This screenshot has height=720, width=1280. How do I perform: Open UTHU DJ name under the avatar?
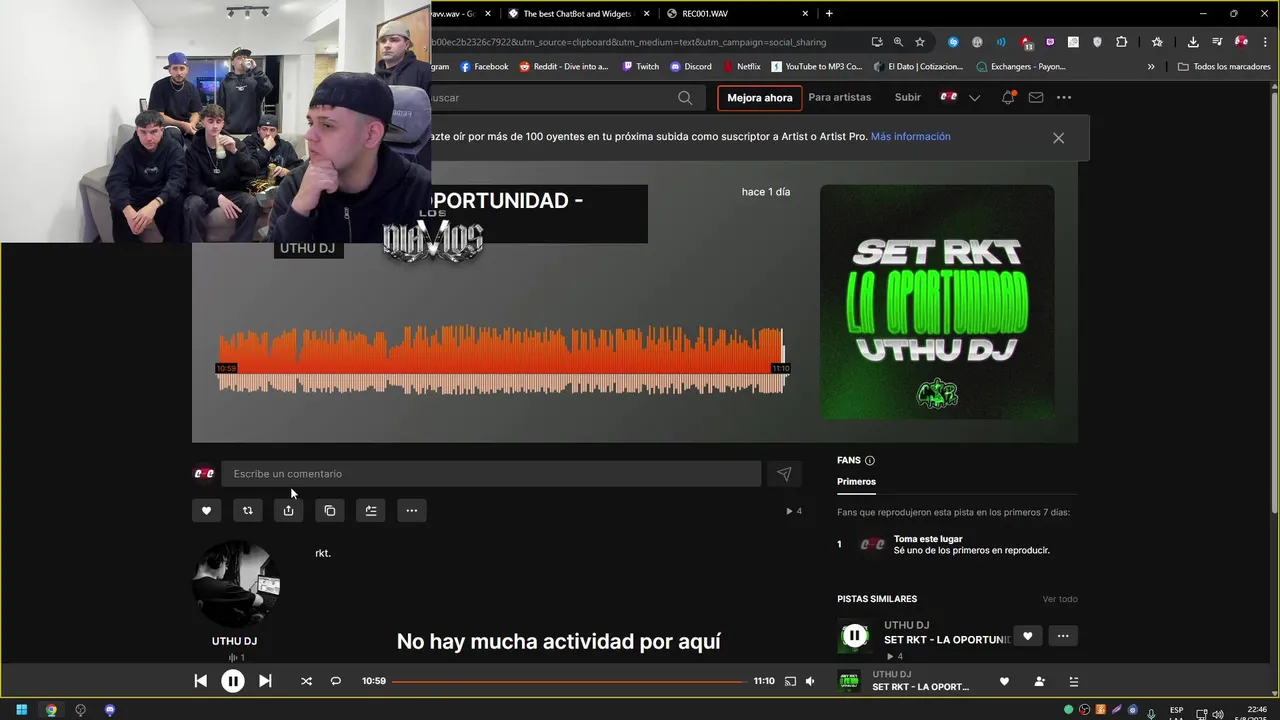[x=234, y=641]
